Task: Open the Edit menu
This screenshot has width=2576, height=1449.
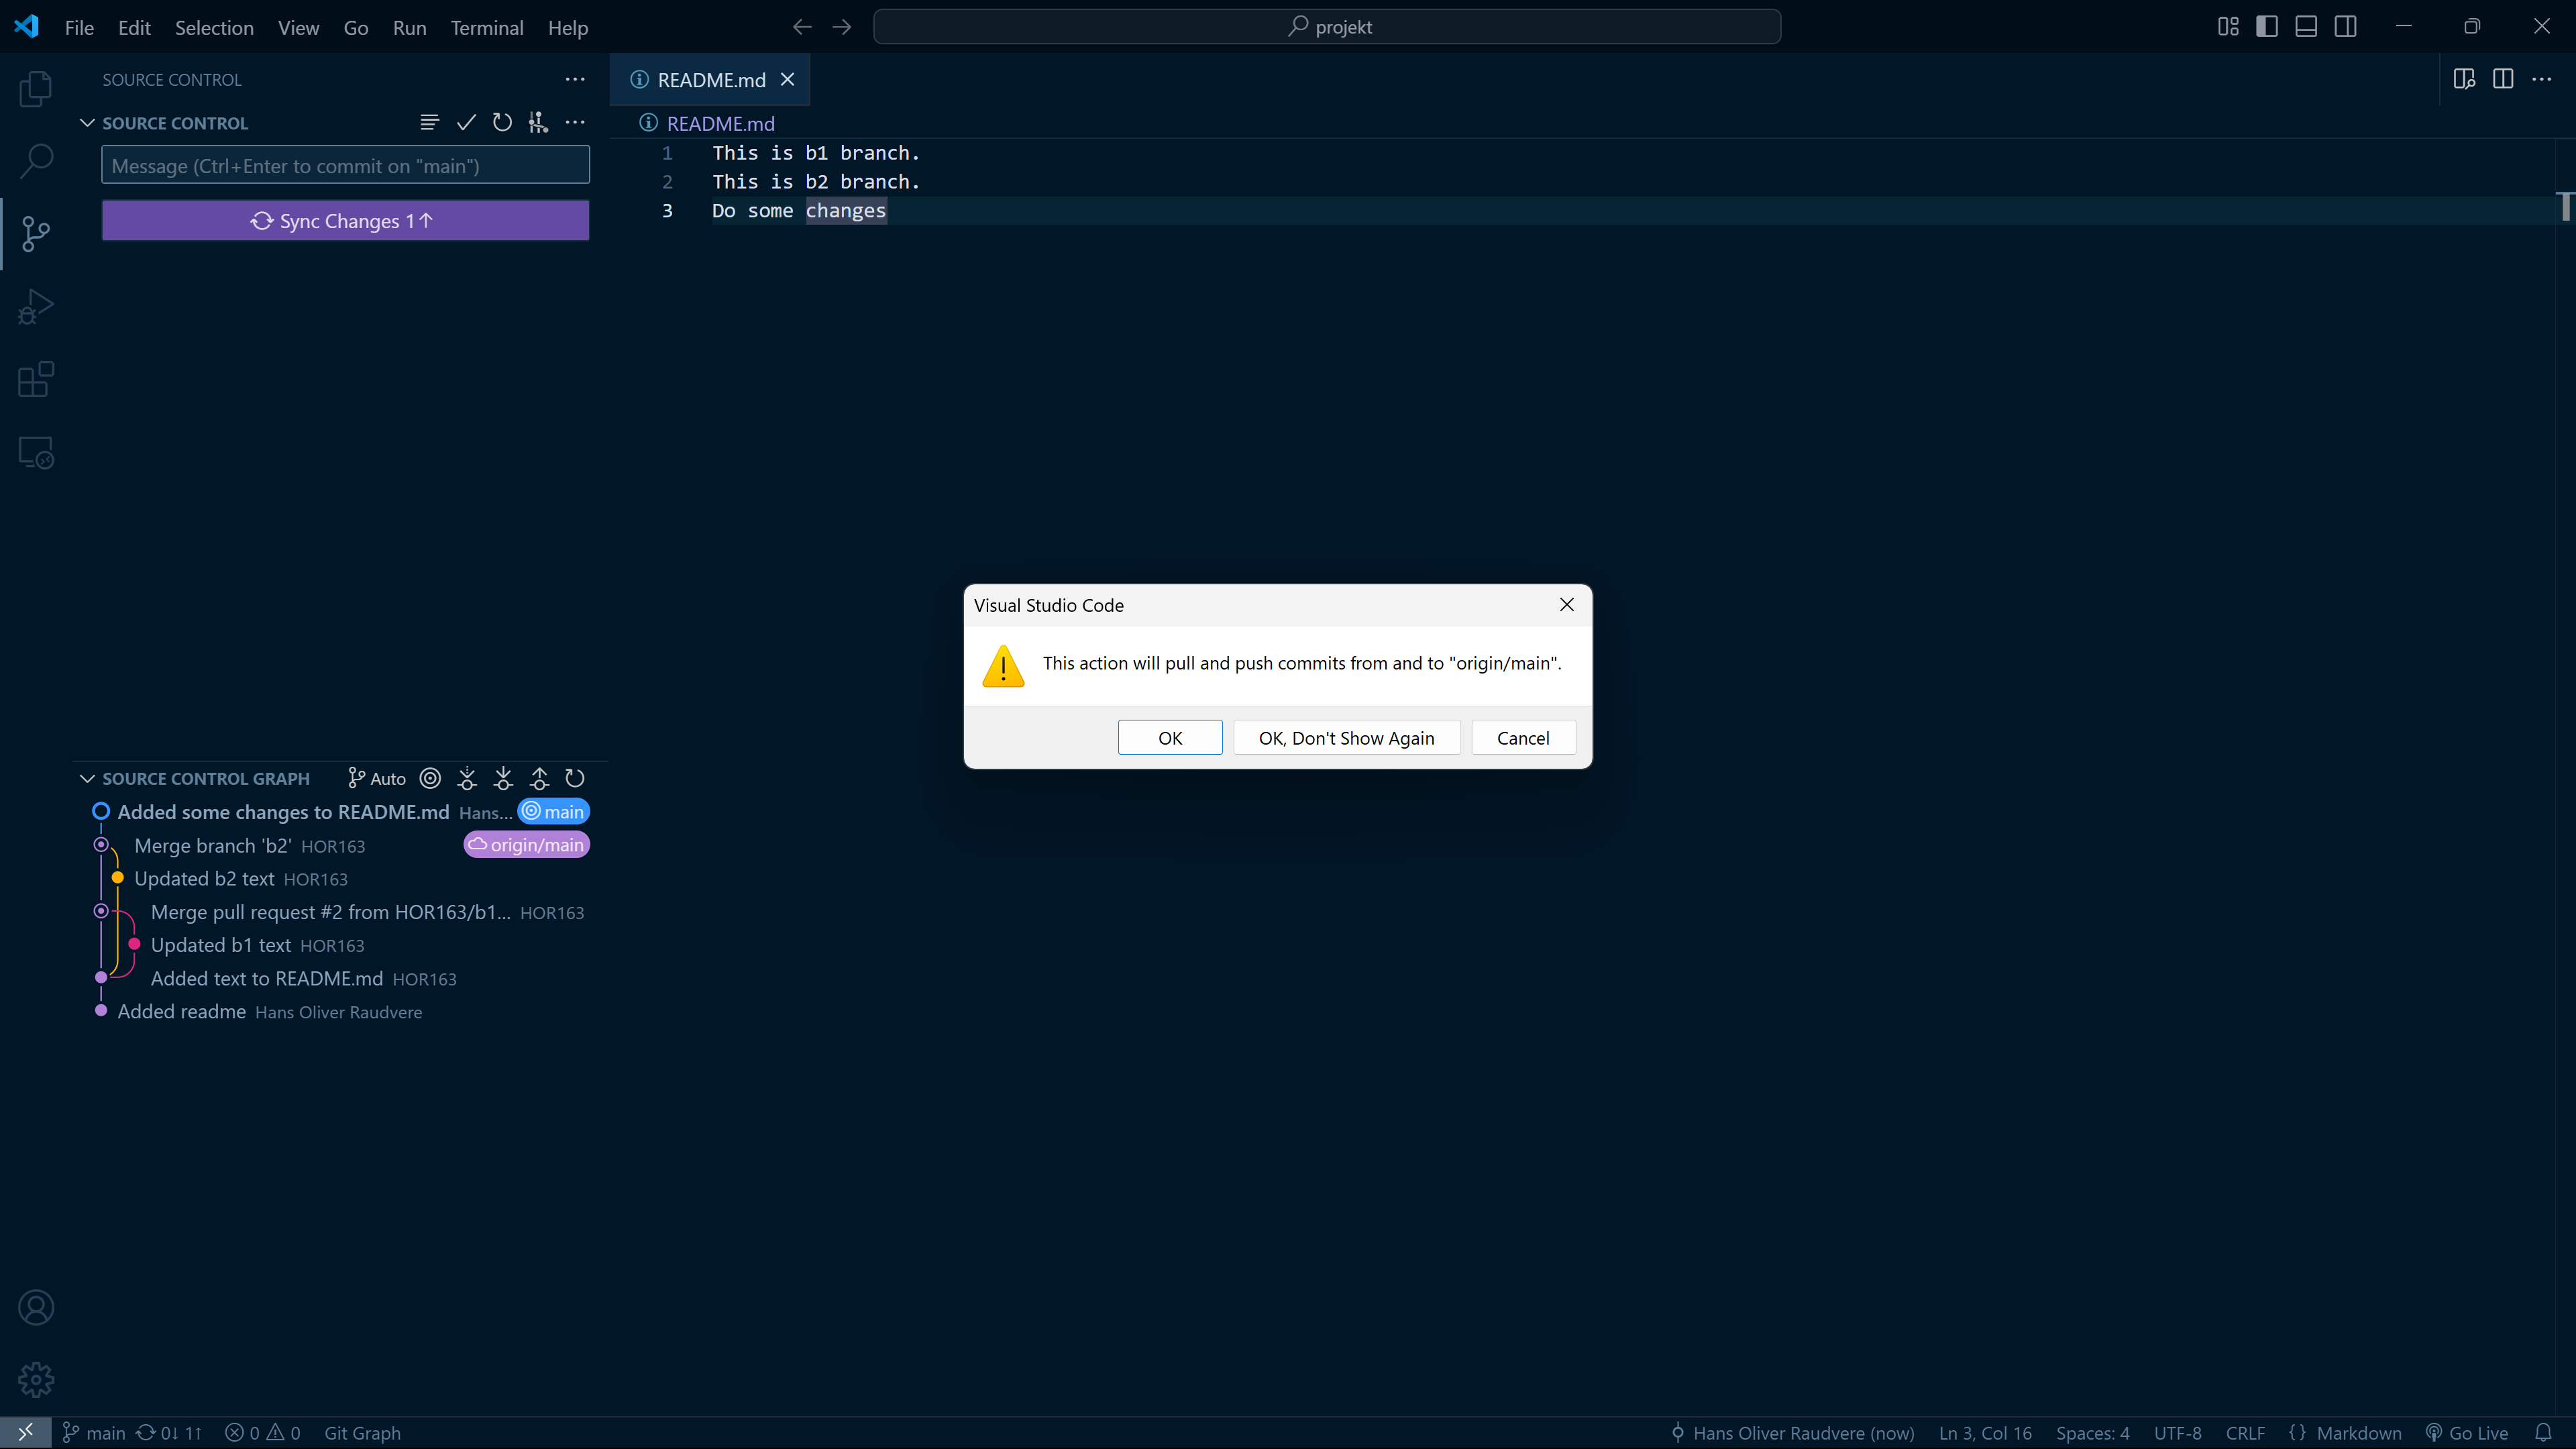Action: pyautogui.click(x=134, y=27)
